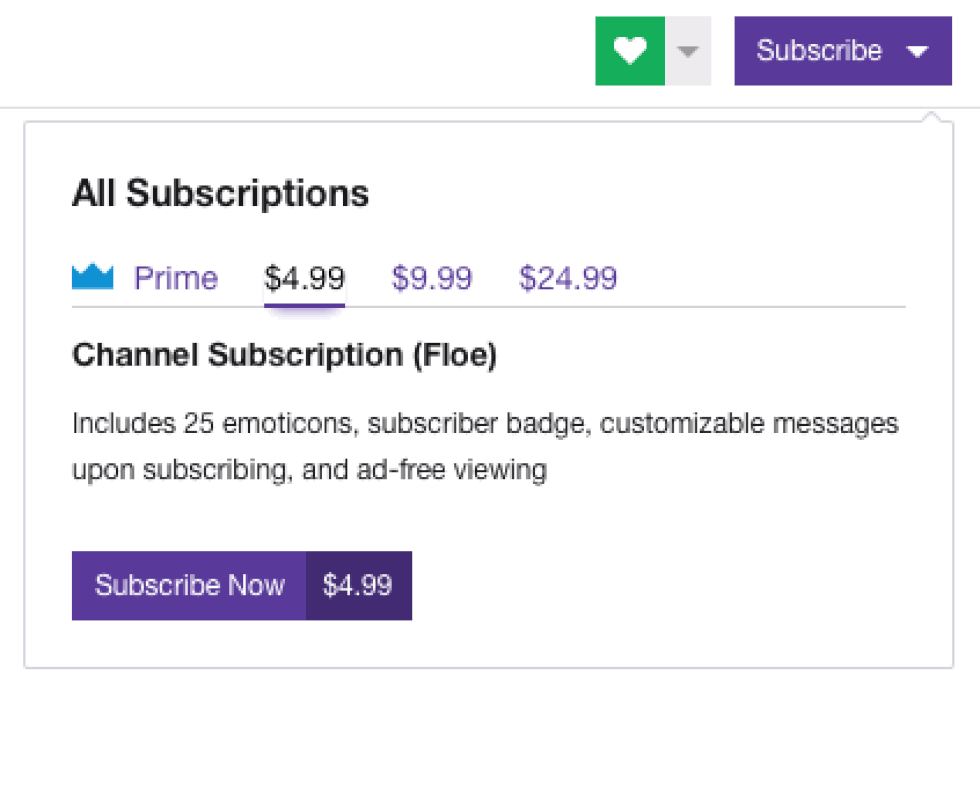This screenshot has width=980, height=785.
Task: Click the purple underline beneath $4.99 tab
Action: click(304, 305)
